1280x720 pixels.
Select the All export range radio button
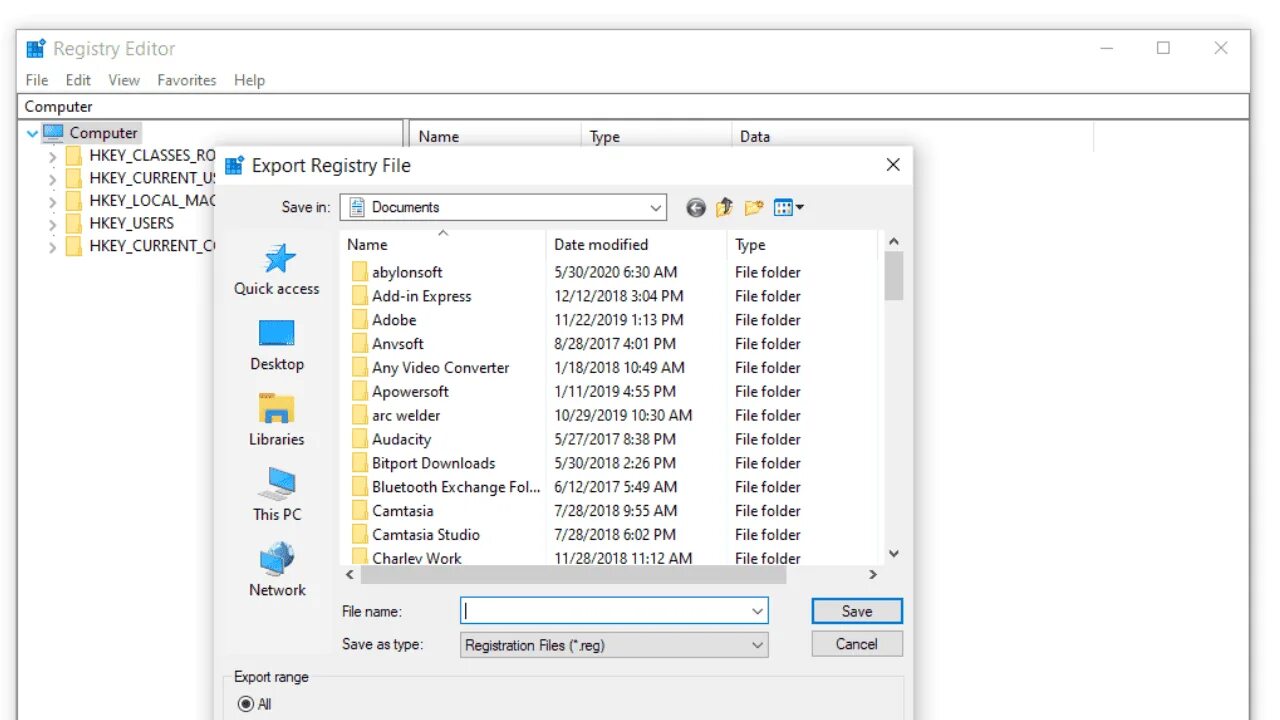[246, 704]
